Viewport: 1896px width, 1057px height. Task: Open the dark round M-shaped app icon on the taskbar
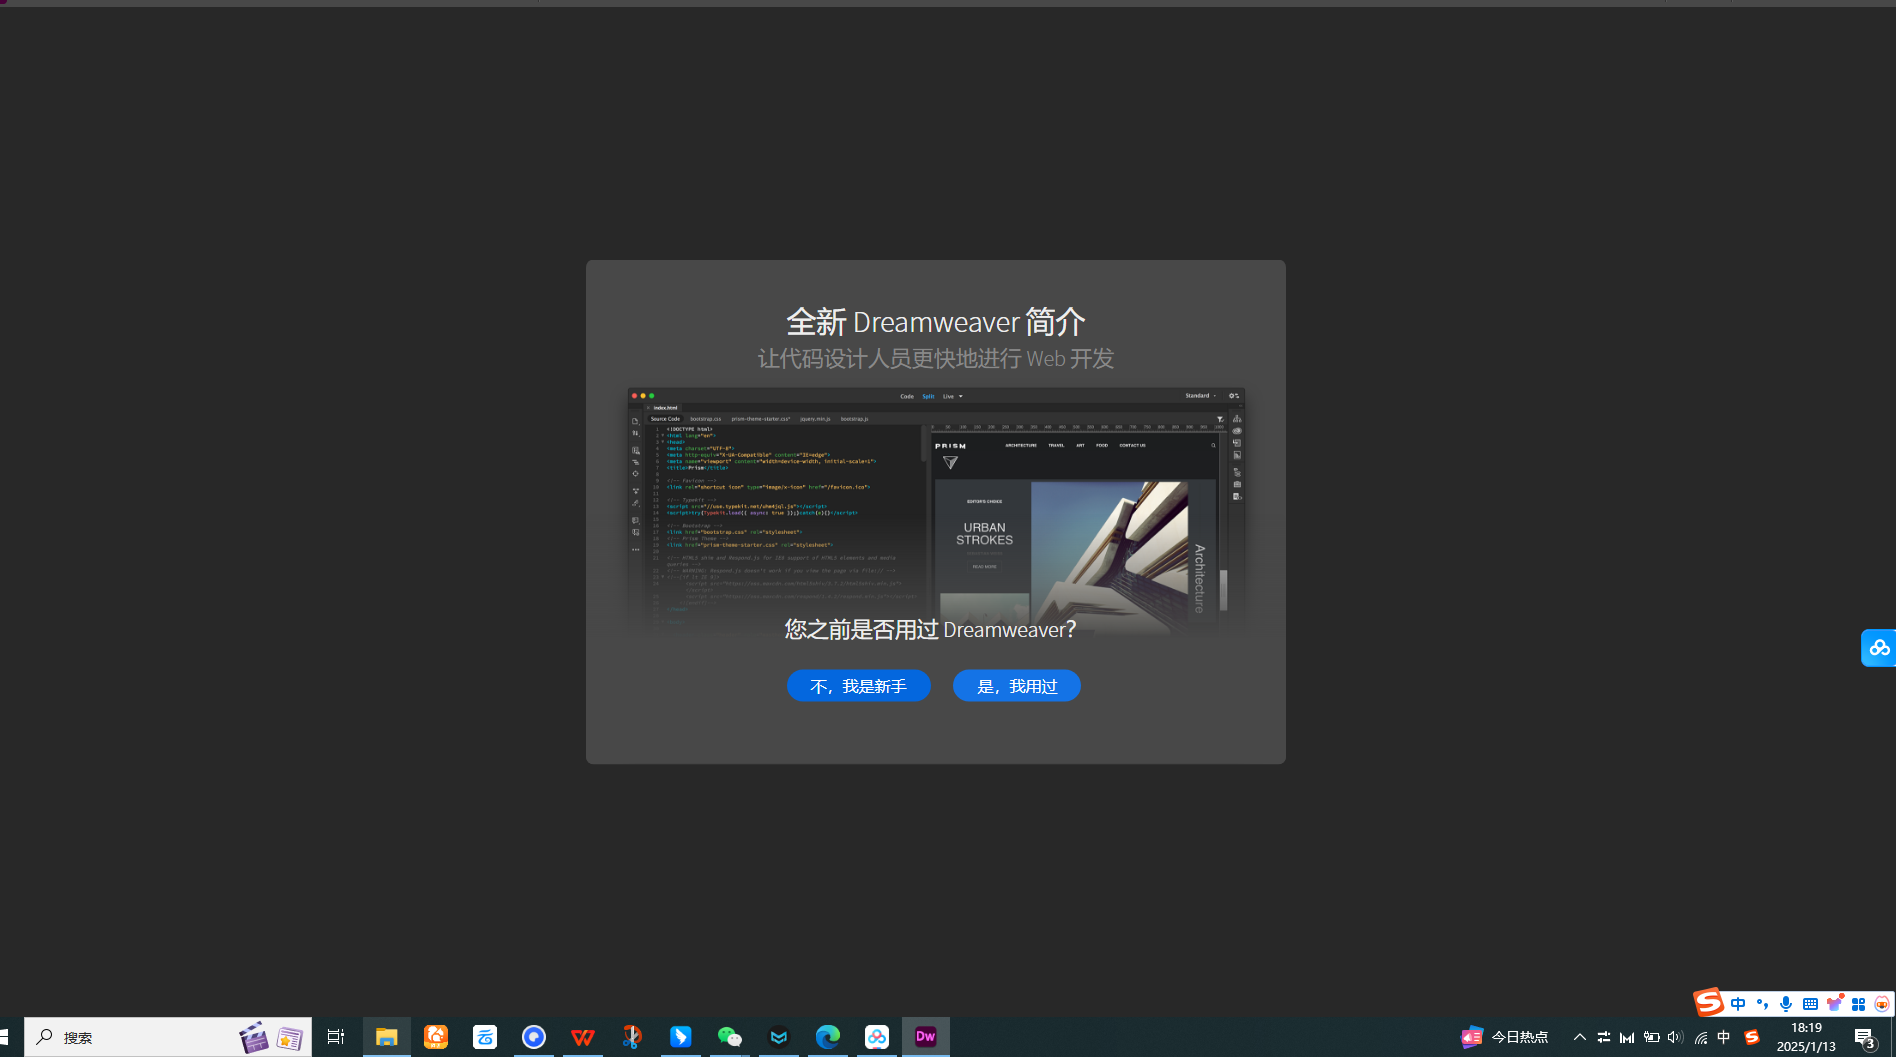point(779,1037)
